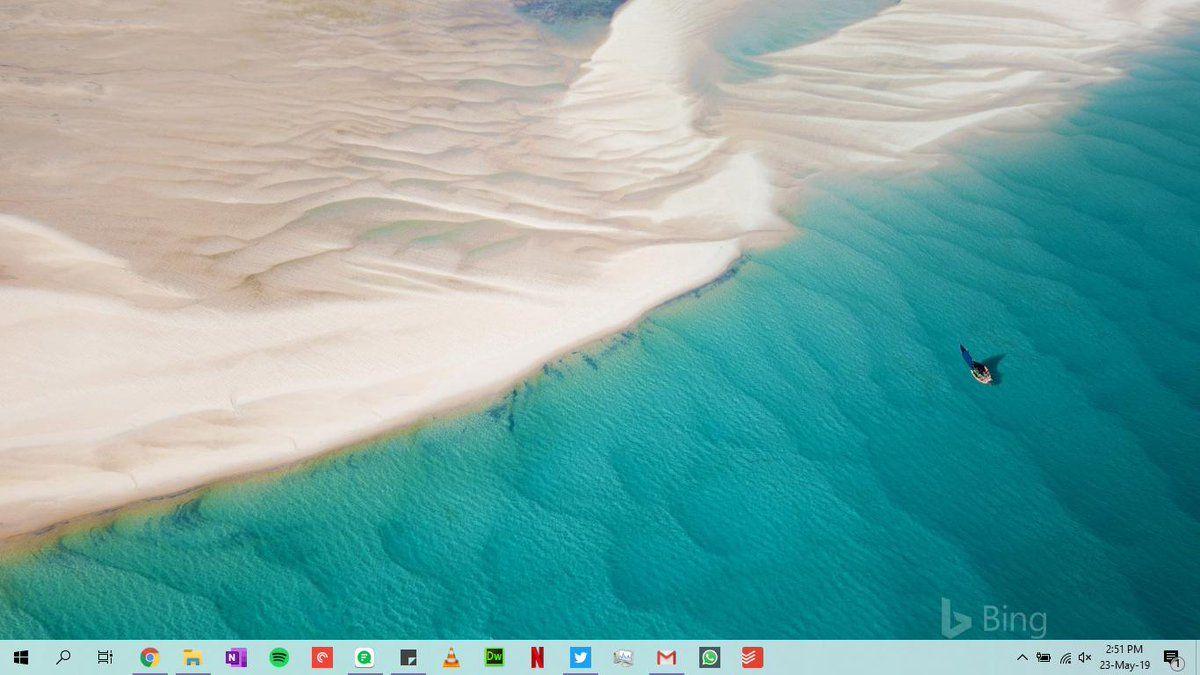The width and height of the screenshot is (1200, 675).
Task: Open Windows Search
Action: point(64,658)
